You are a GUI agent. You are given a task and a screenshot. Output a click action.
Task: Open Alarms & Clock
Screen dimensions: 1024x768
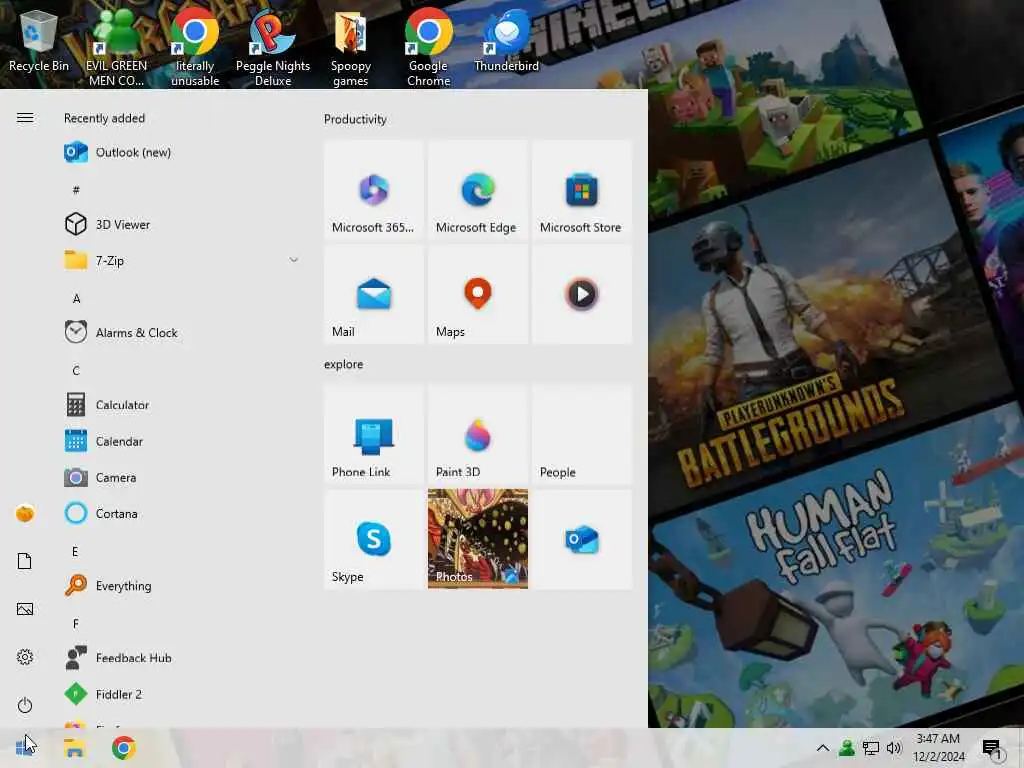click(183, 332)
